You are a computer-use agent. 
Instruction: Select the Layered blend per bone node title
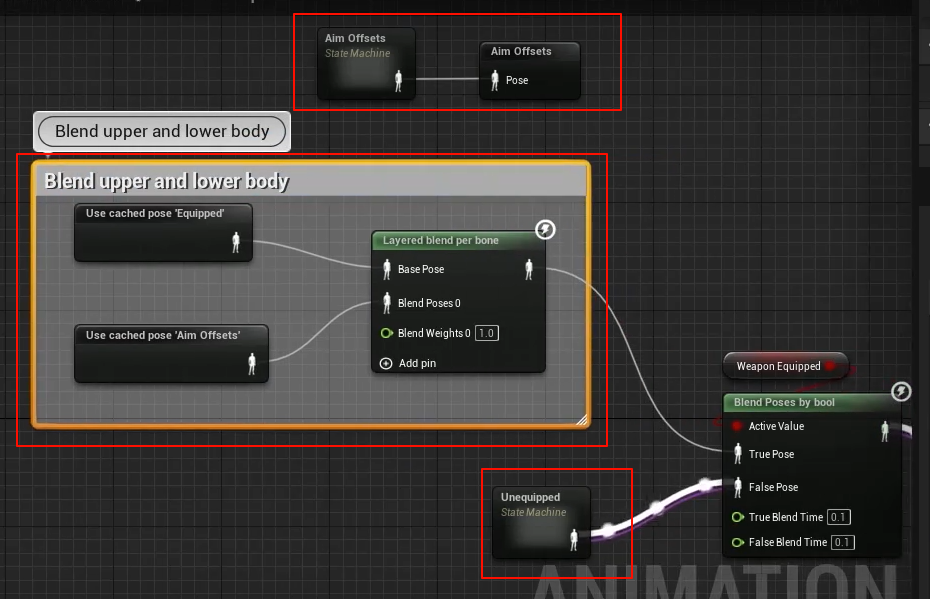pyautogui.click(x=441, y=240)
